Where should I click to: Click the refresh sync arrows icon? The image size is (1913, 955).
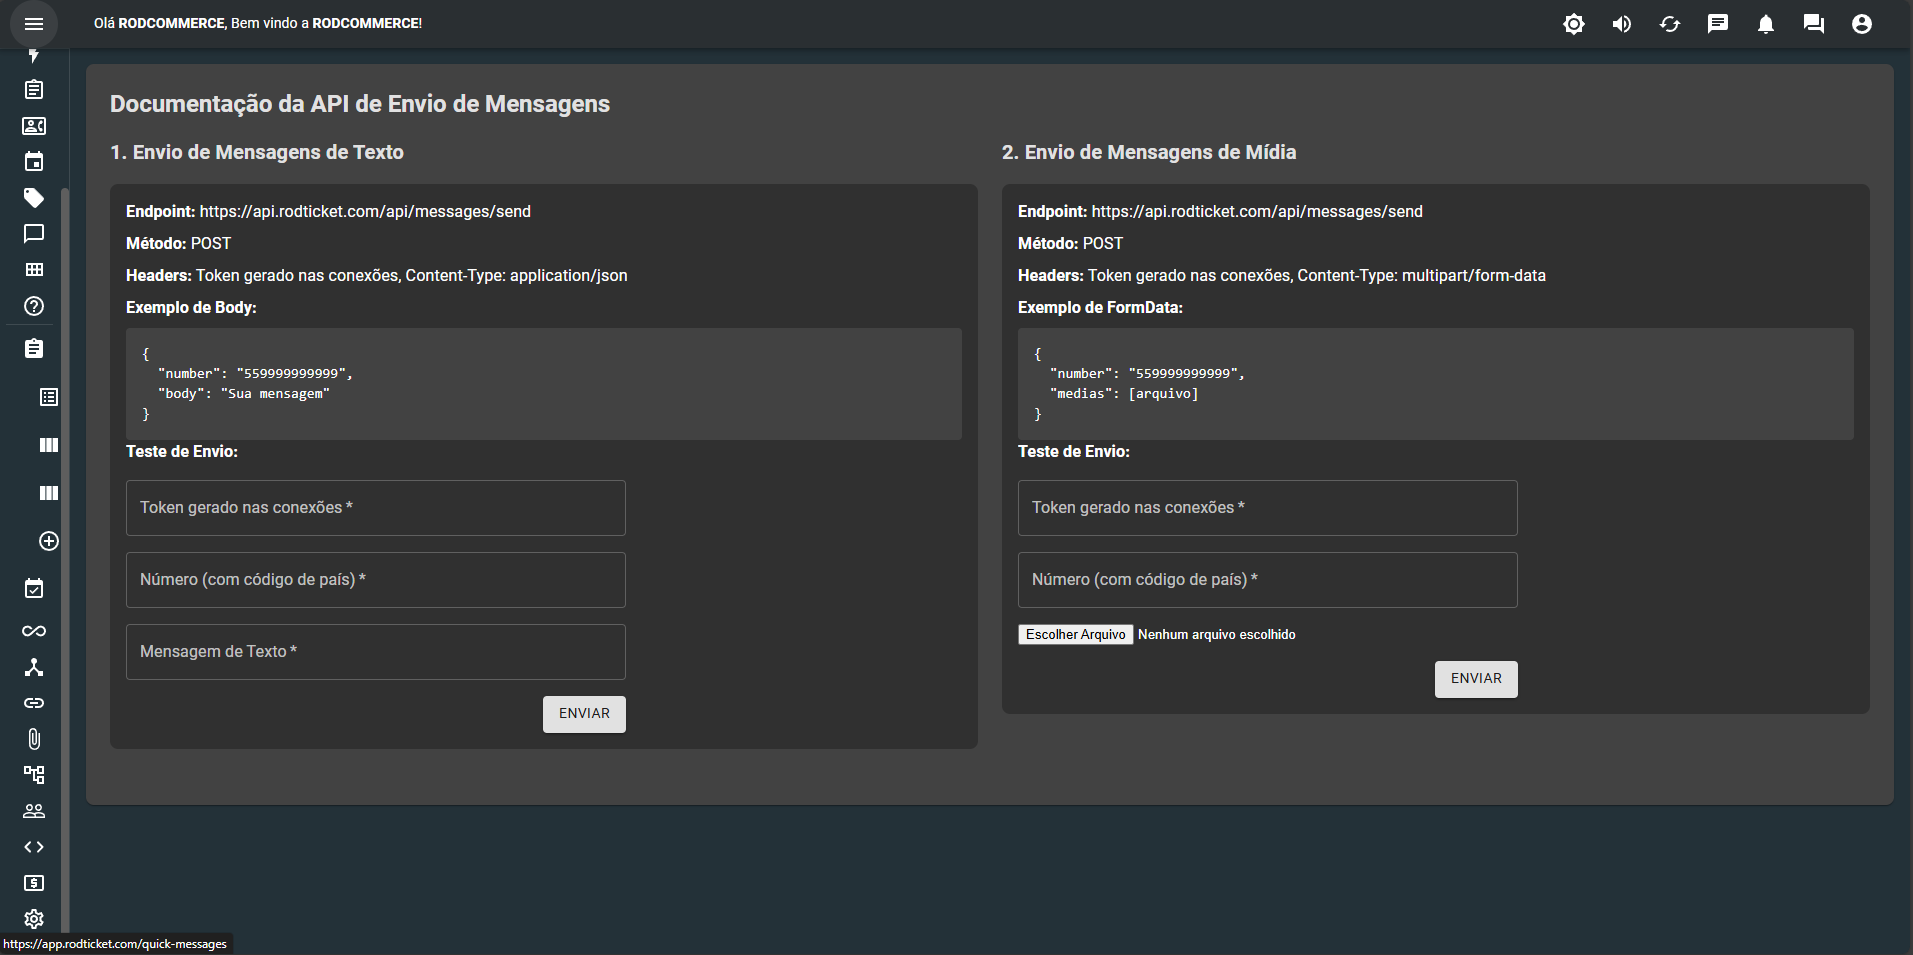[x=1670, y=24]
